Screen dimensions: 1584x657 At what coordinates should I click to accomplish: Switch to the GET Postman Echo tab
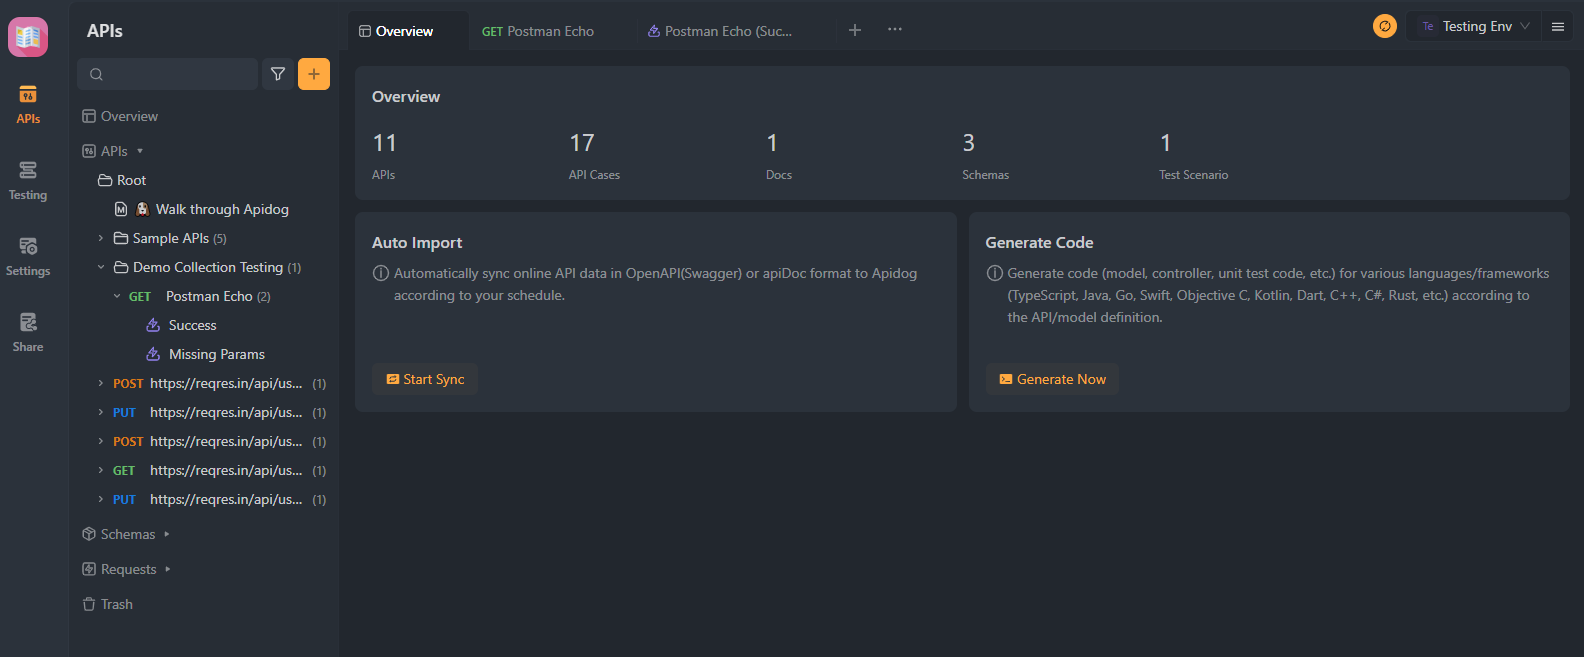pos(538,31)
